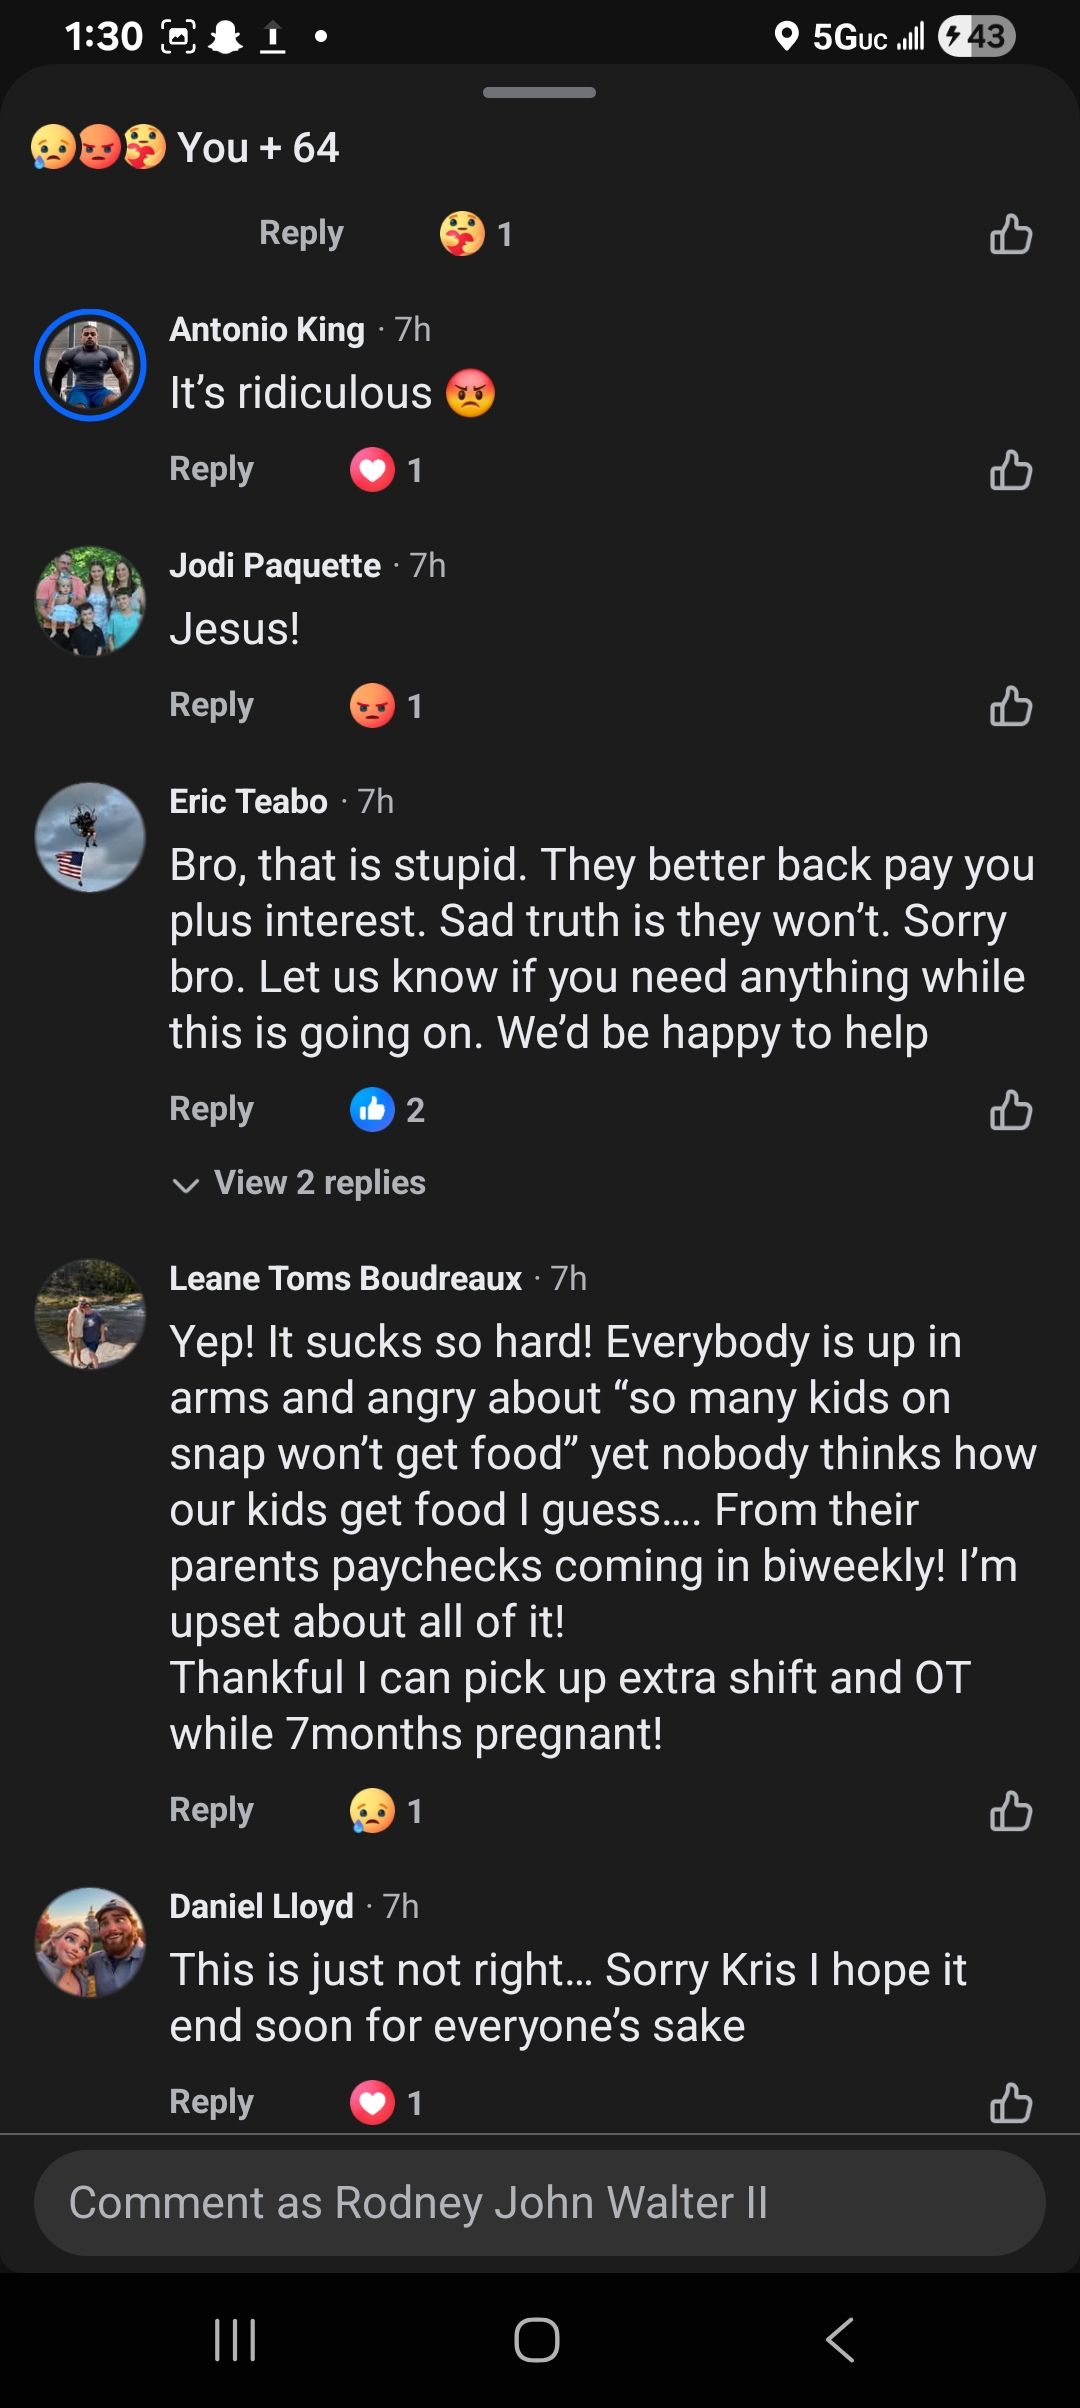
Task: Reply to Antonio King's comment
Action: tap(212, 469)
